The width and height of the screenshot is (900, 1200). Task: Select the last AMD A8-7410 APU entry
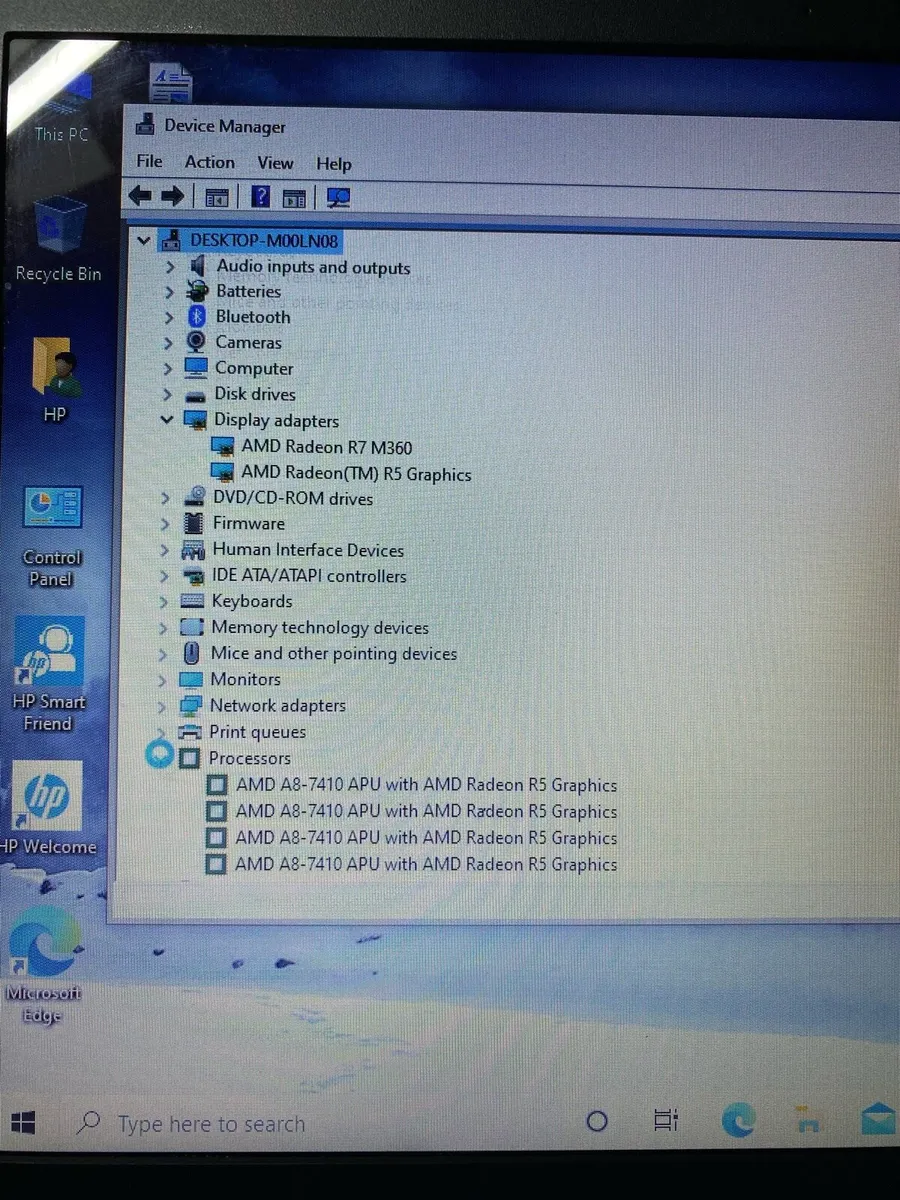[425, 864]
